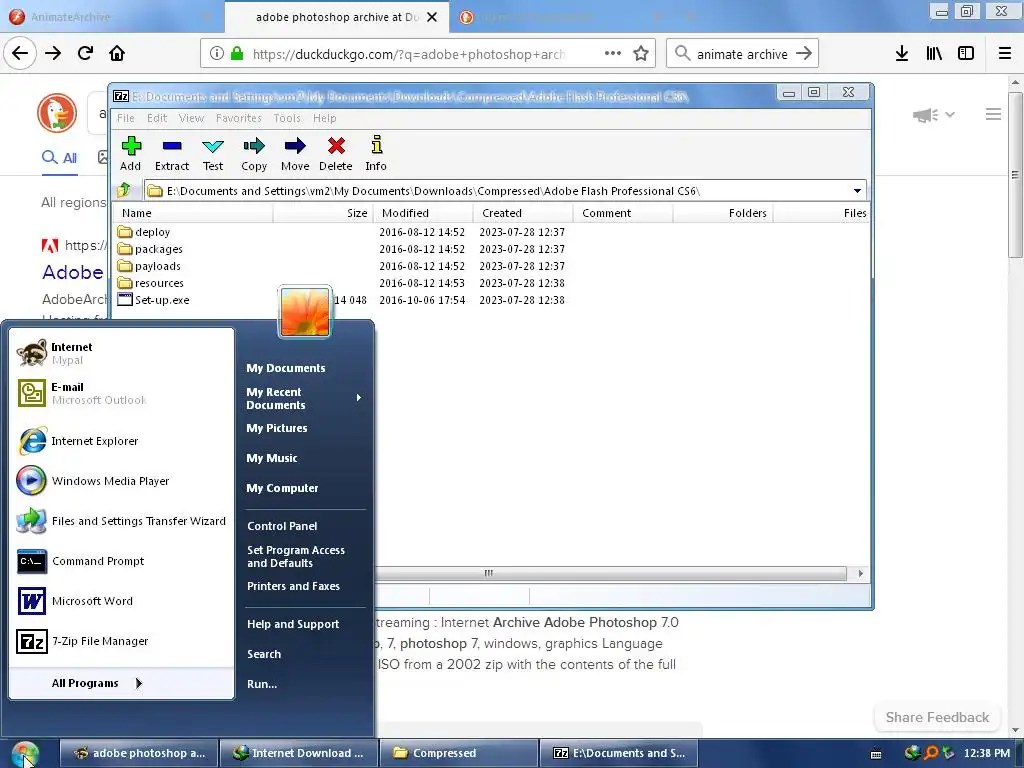
Task: Bookmark this page with the star icon
Action: [641, 54]
